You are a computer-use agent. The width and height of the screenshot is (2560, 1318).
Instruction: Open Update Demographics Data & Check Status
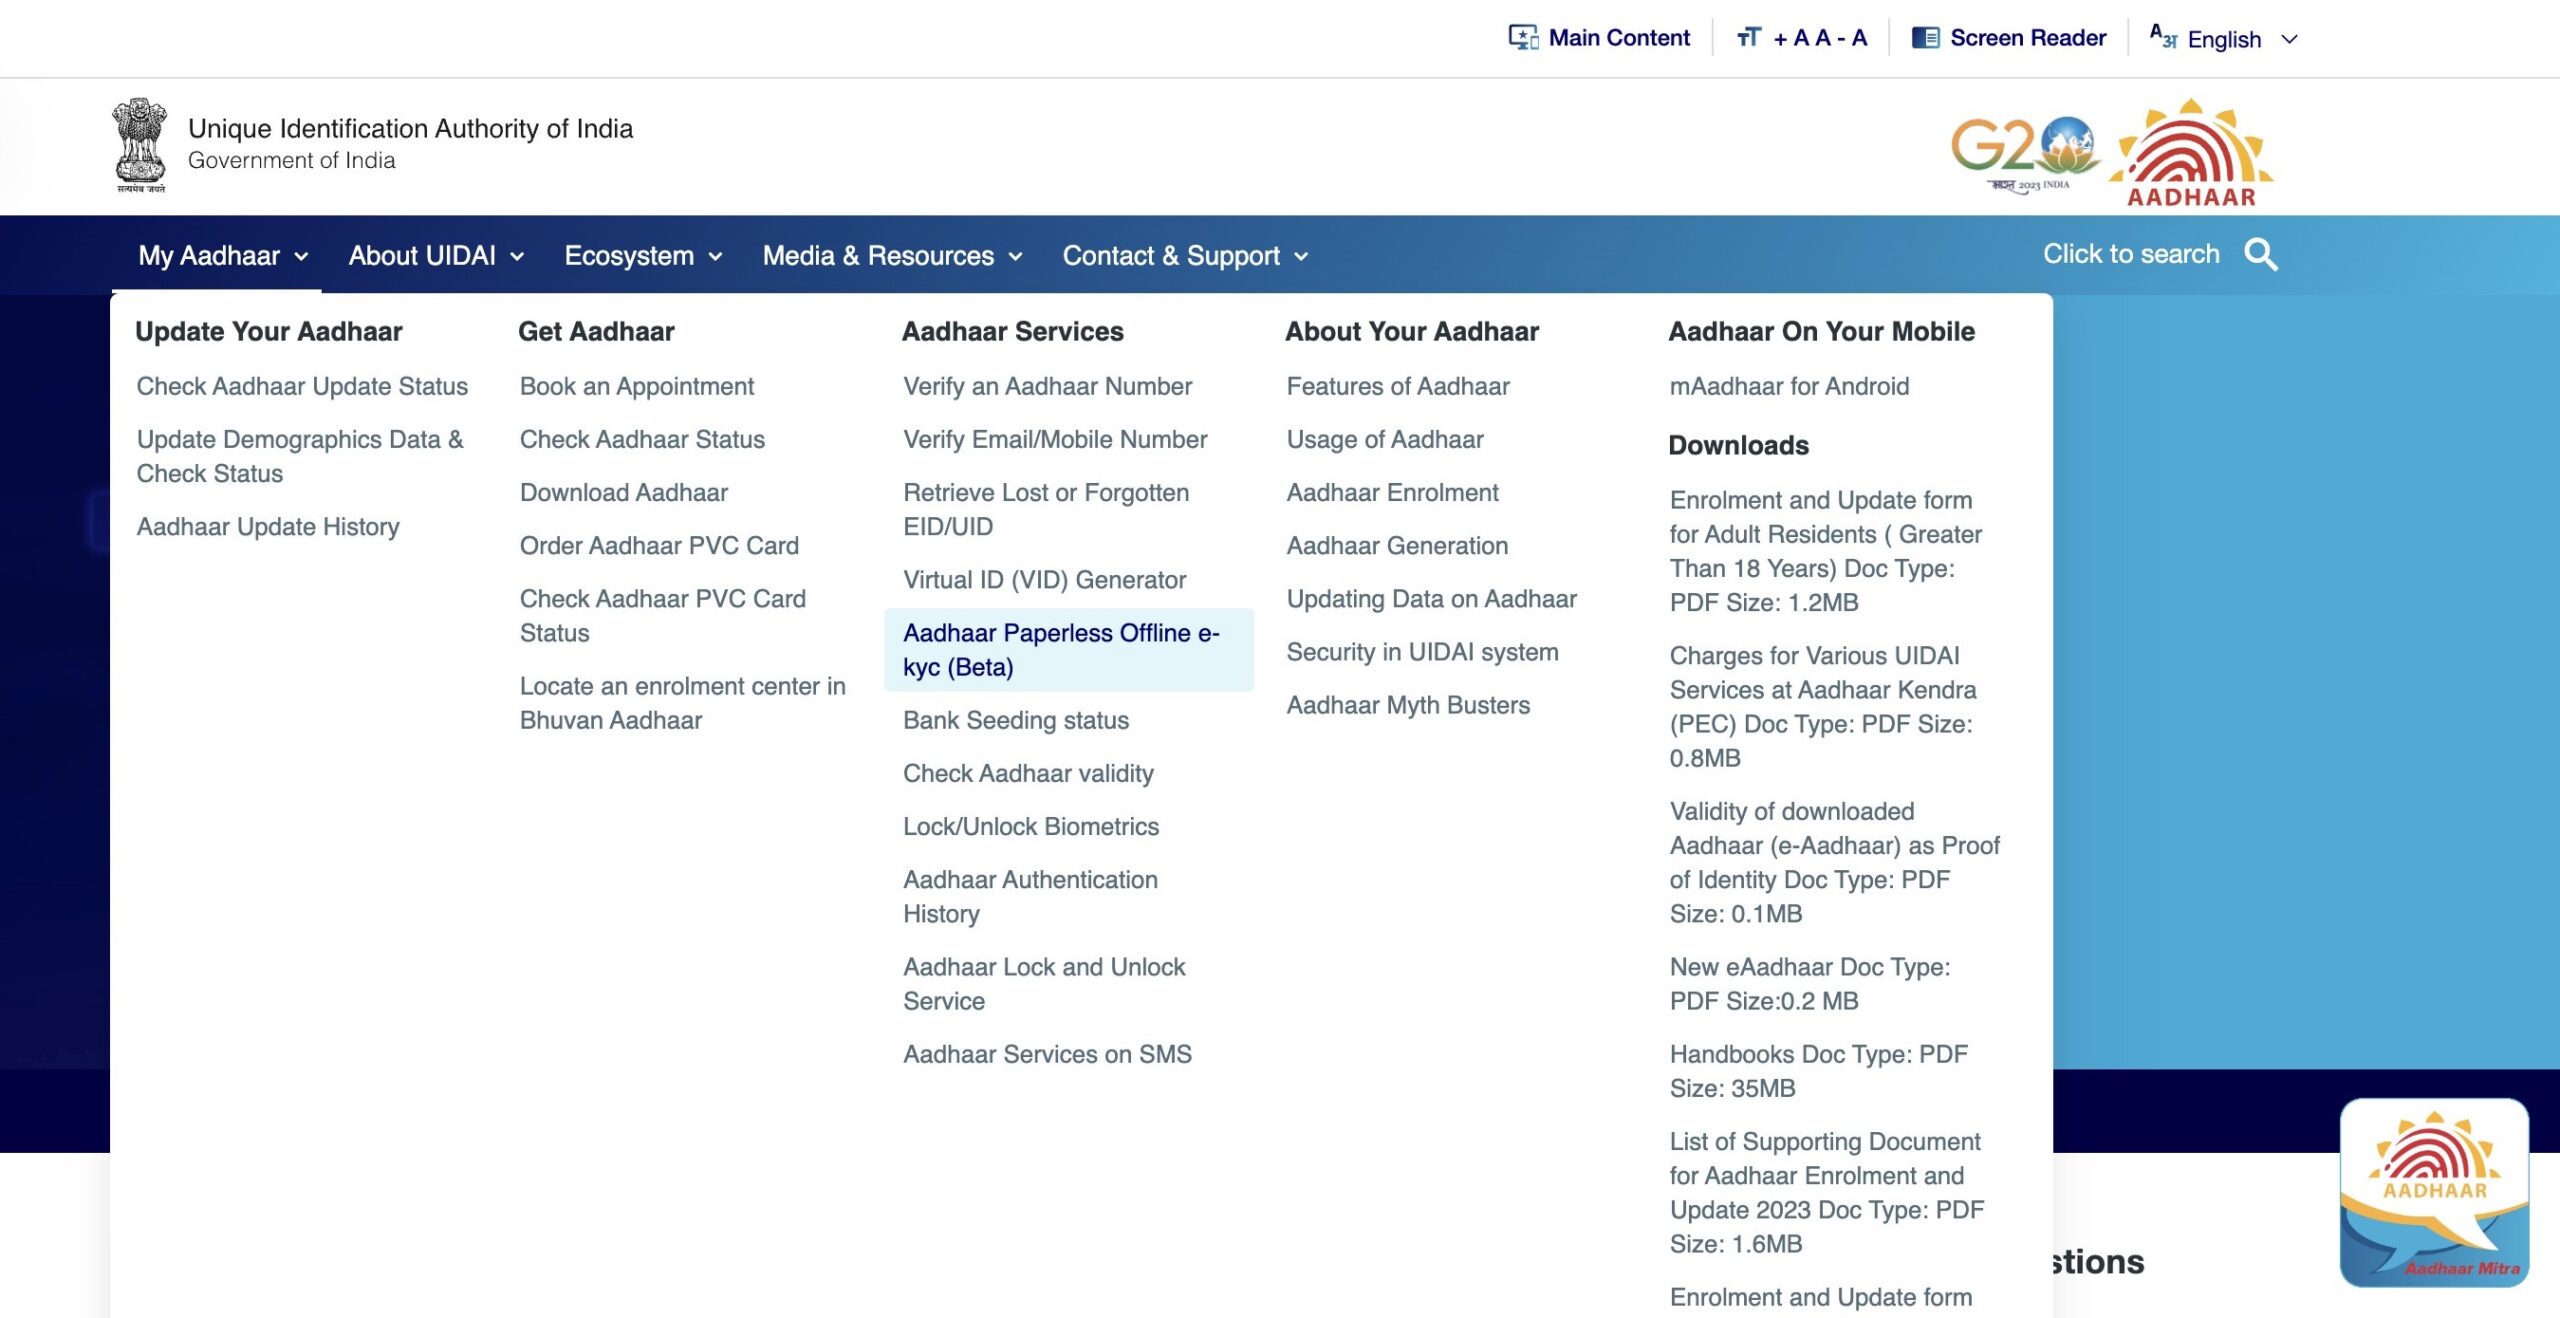point(300,456)
